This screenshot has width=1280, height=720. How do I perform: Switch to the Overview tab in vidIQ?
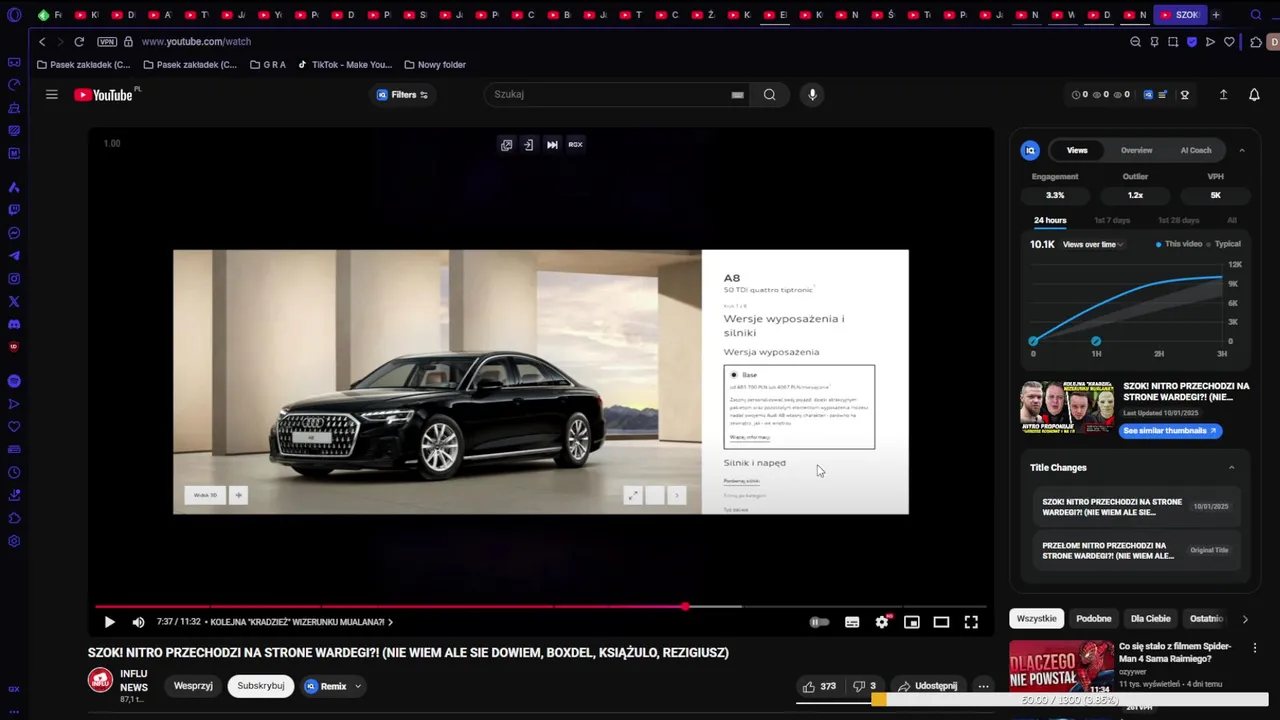[x=1136, y=150]
